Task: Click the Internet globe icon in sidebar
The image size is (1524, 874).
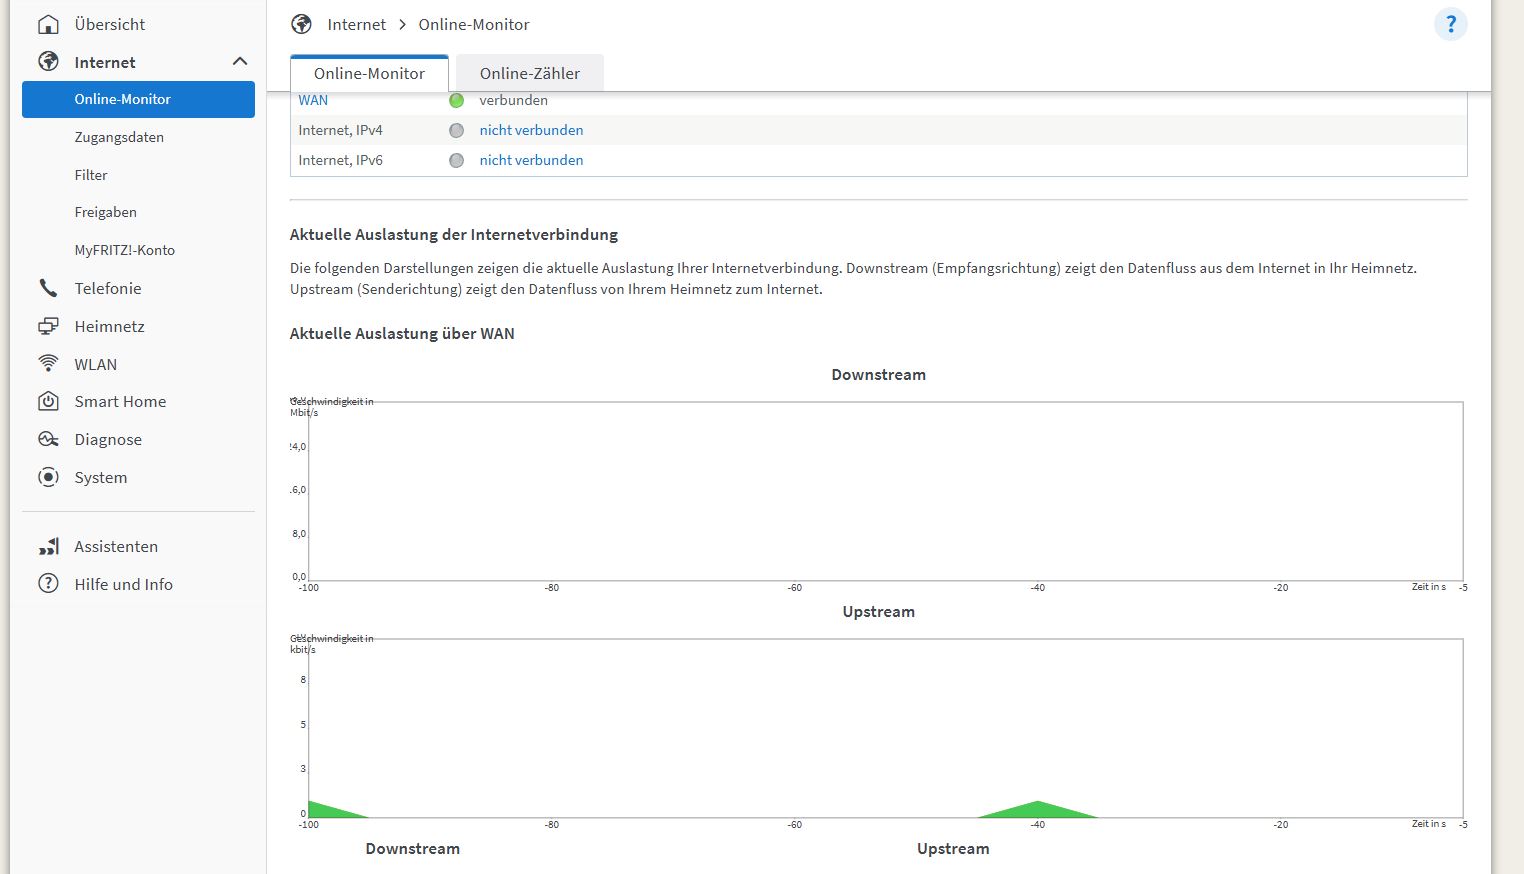Action: (48, 62)
